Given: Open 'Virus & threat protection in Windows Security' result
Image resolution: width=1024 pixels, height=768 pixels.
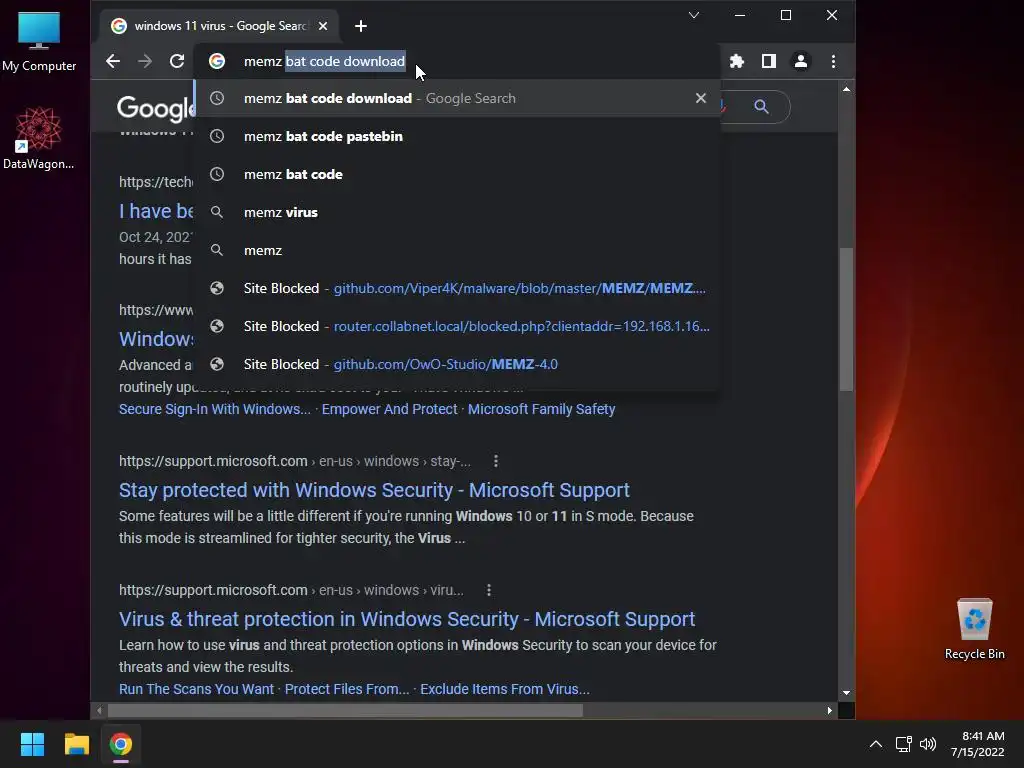Looking at the screenshot, I should click(x=407, y=619).
